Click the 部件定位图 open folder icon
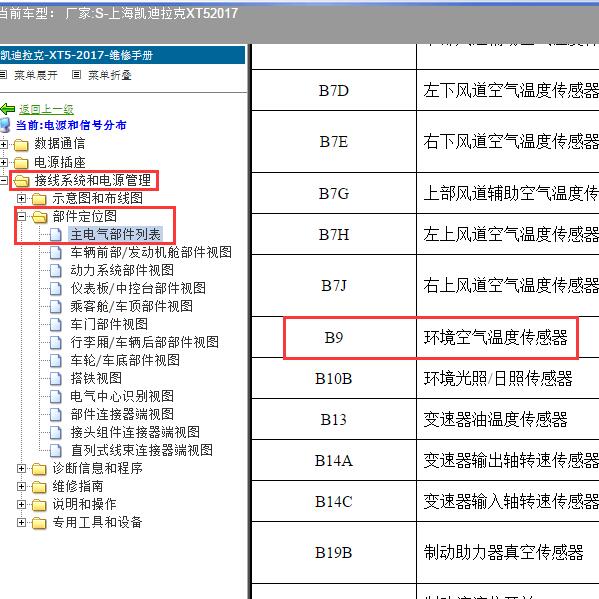The height and width of the screenshot is (599, 599). tap(39, 217)
